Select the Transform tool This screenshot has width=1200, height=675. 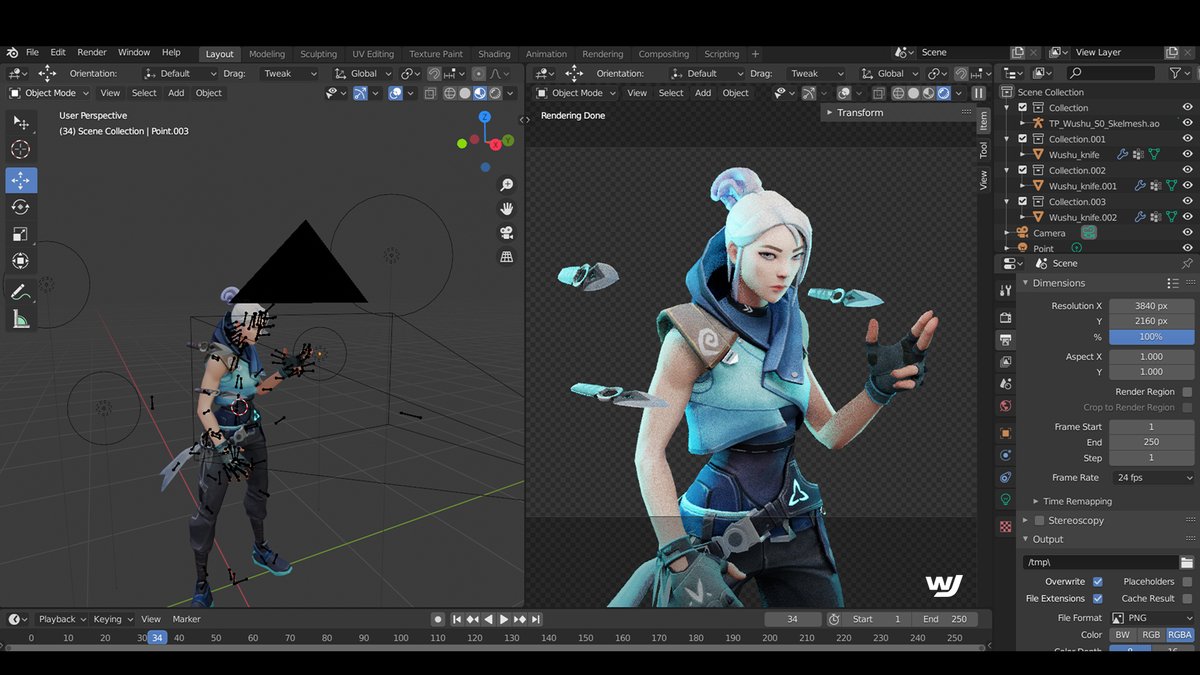(21, 261)
